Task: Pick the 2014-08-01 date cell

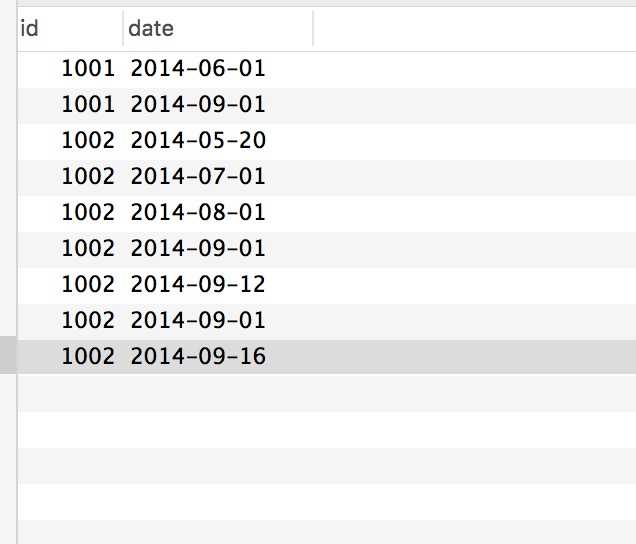Action: tap(198, 213)
